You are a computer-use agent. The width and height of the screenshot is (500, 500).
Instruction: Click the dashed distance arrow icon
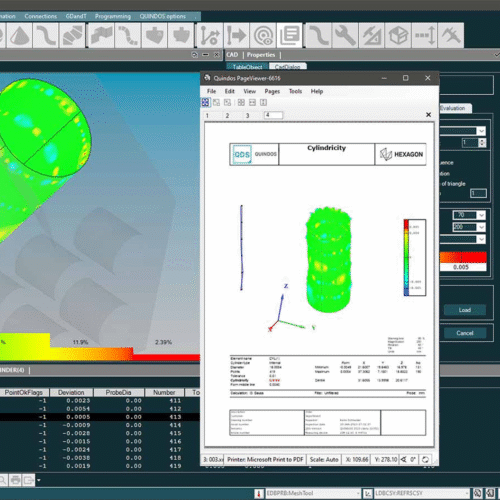click(x=424, y=35)
